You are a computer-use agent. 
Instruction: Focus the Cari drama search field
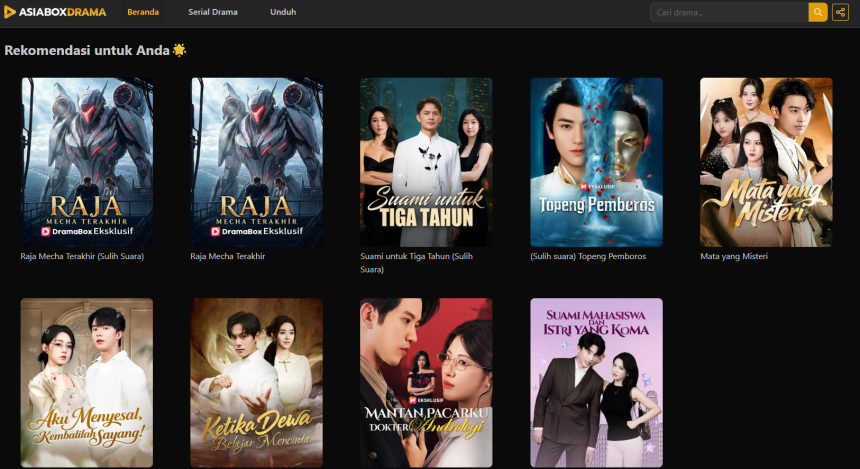(729, 12)
